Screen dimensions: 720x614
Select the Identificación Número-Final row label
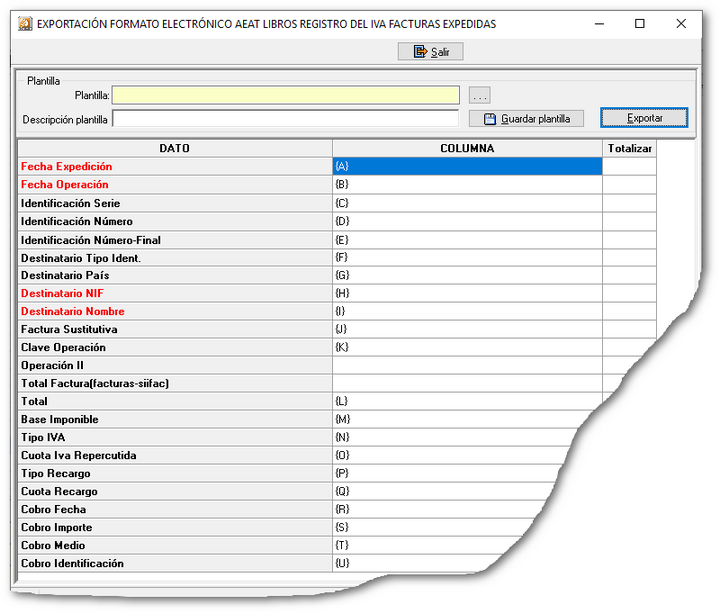(x=175, y=240)
